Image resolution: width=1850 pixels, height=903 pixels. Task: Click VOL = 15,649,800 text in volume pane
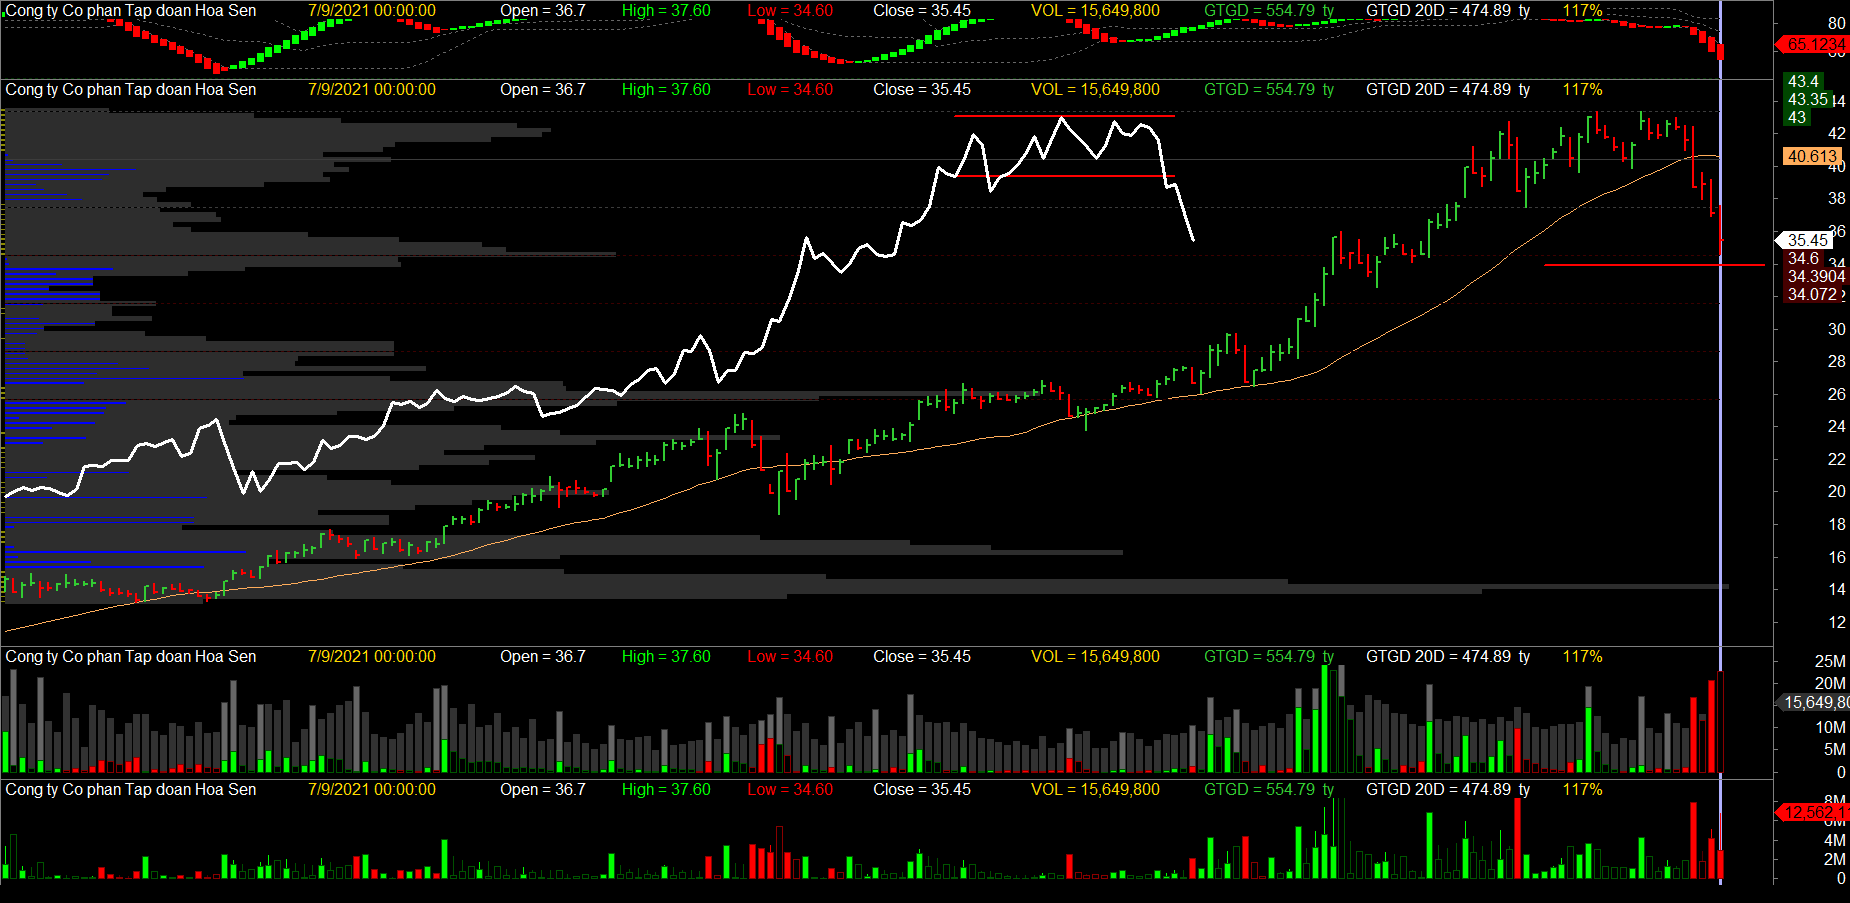(1095, 657)
